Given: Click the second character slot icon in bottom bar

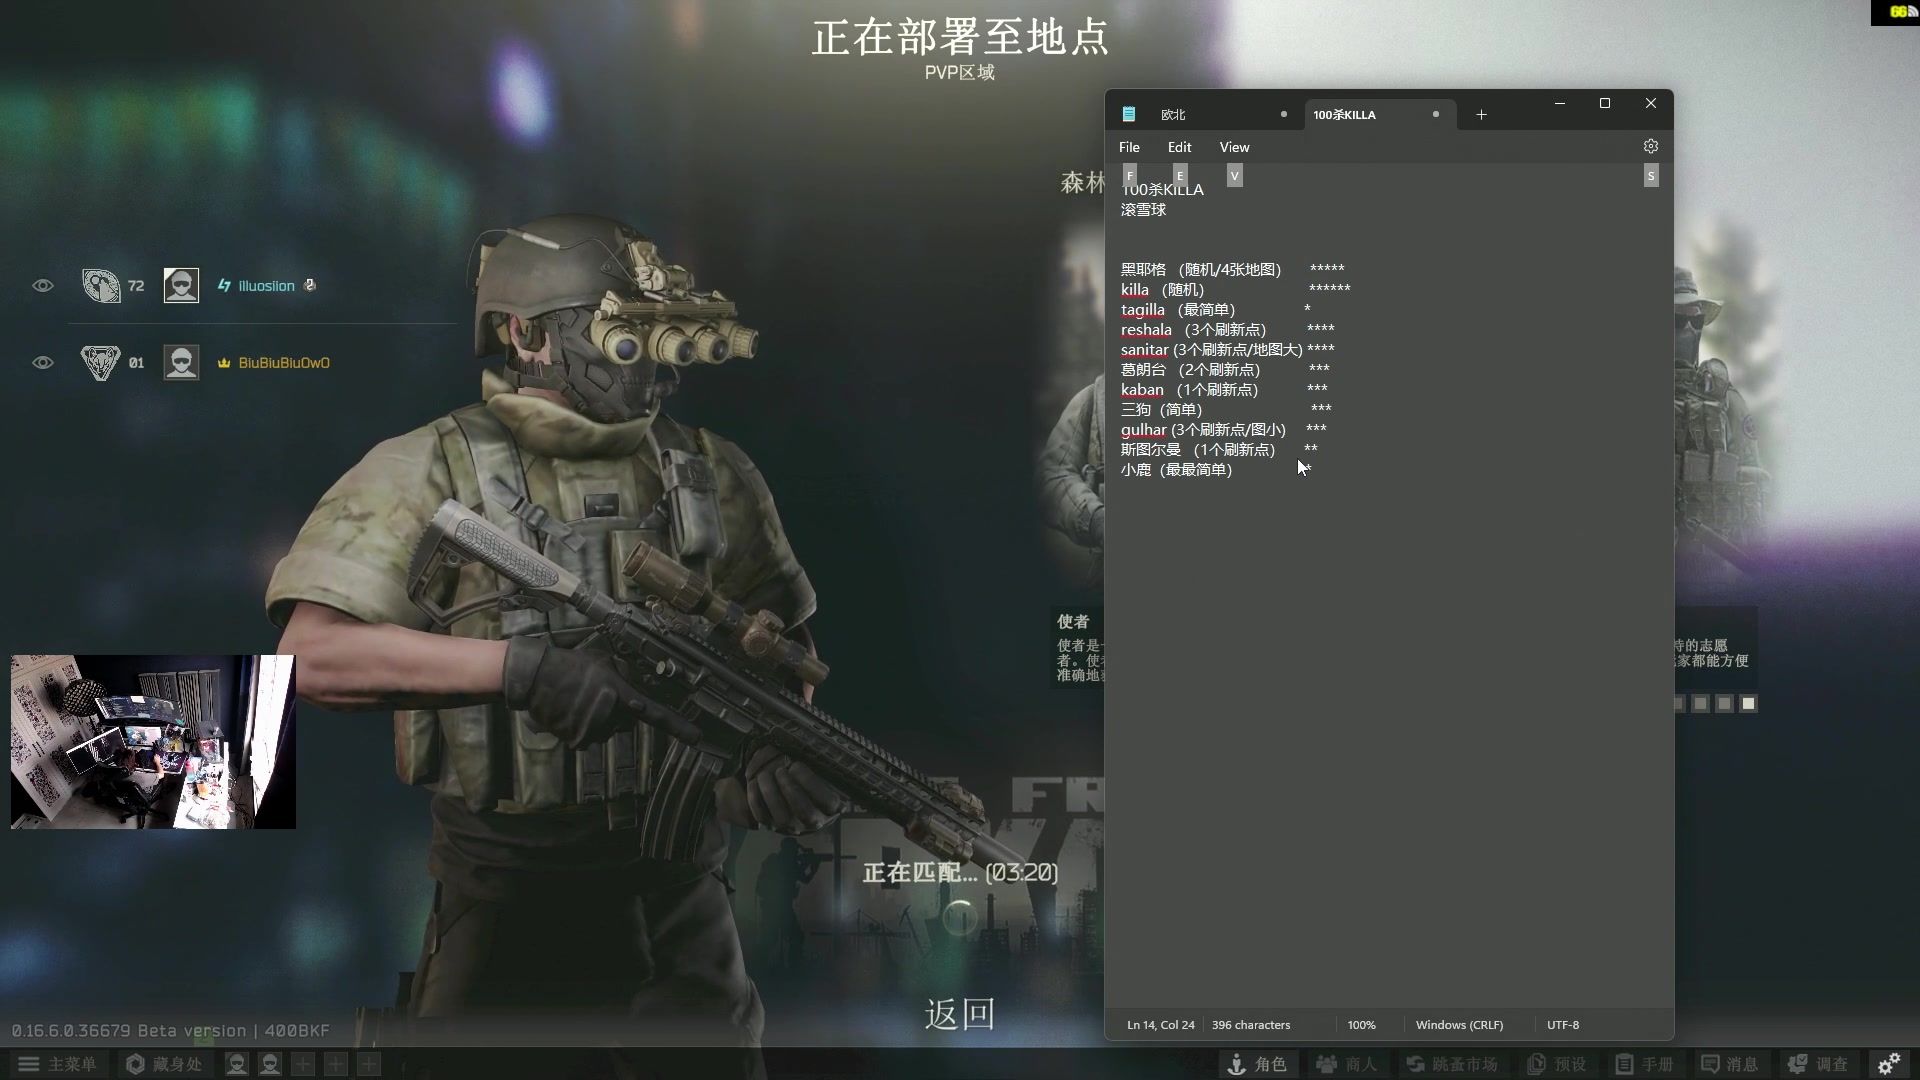Looking at the screenshot, I should [270, 1064].
